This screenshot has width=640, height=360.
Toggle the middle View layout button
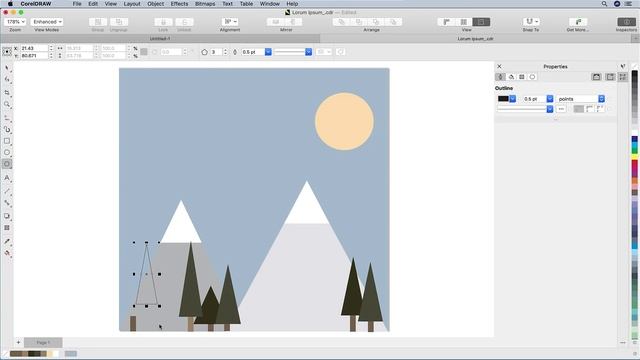pos(464,22)
